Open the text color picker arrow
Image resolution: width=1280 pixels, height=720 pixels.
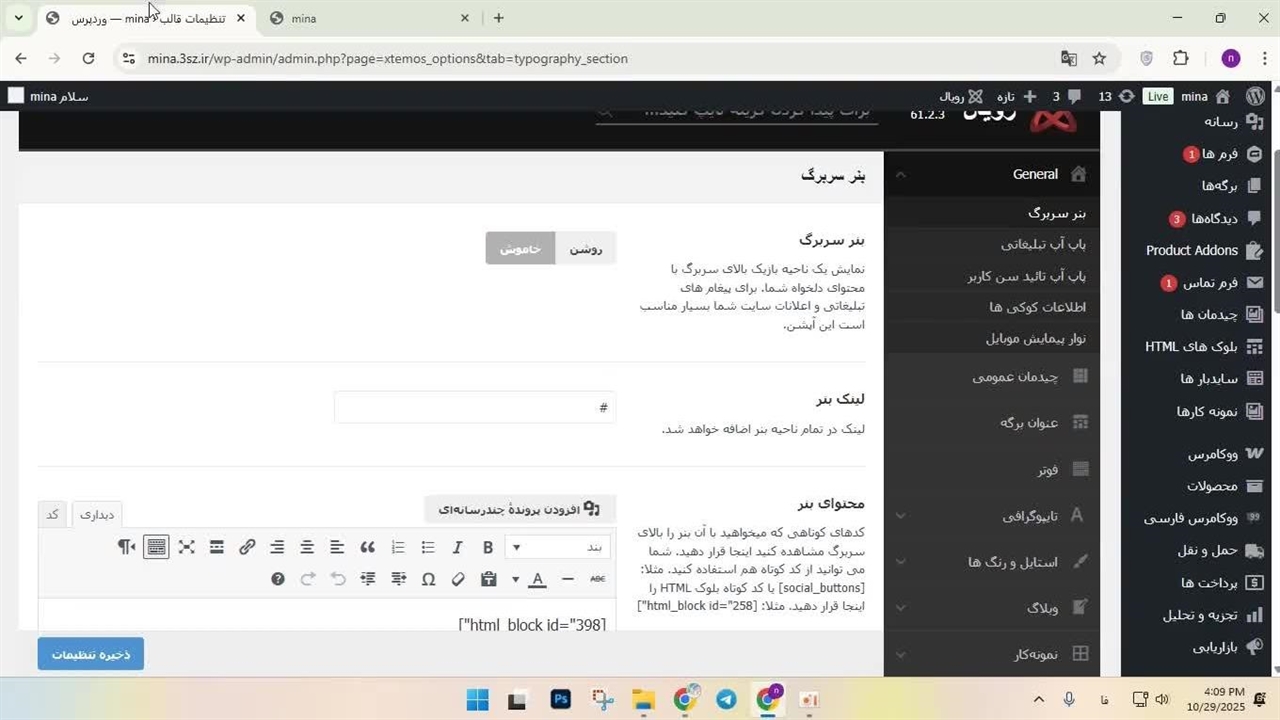[516, 579]
